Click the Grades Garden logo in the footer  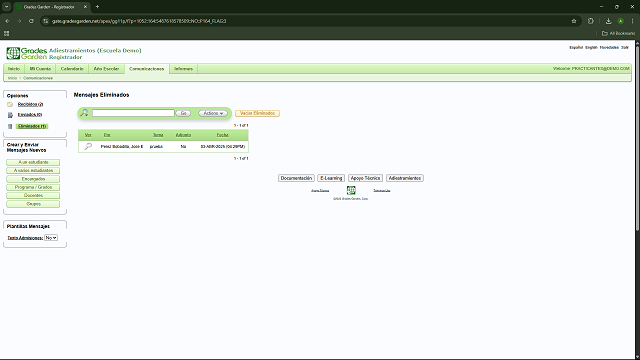click(351, 190)
